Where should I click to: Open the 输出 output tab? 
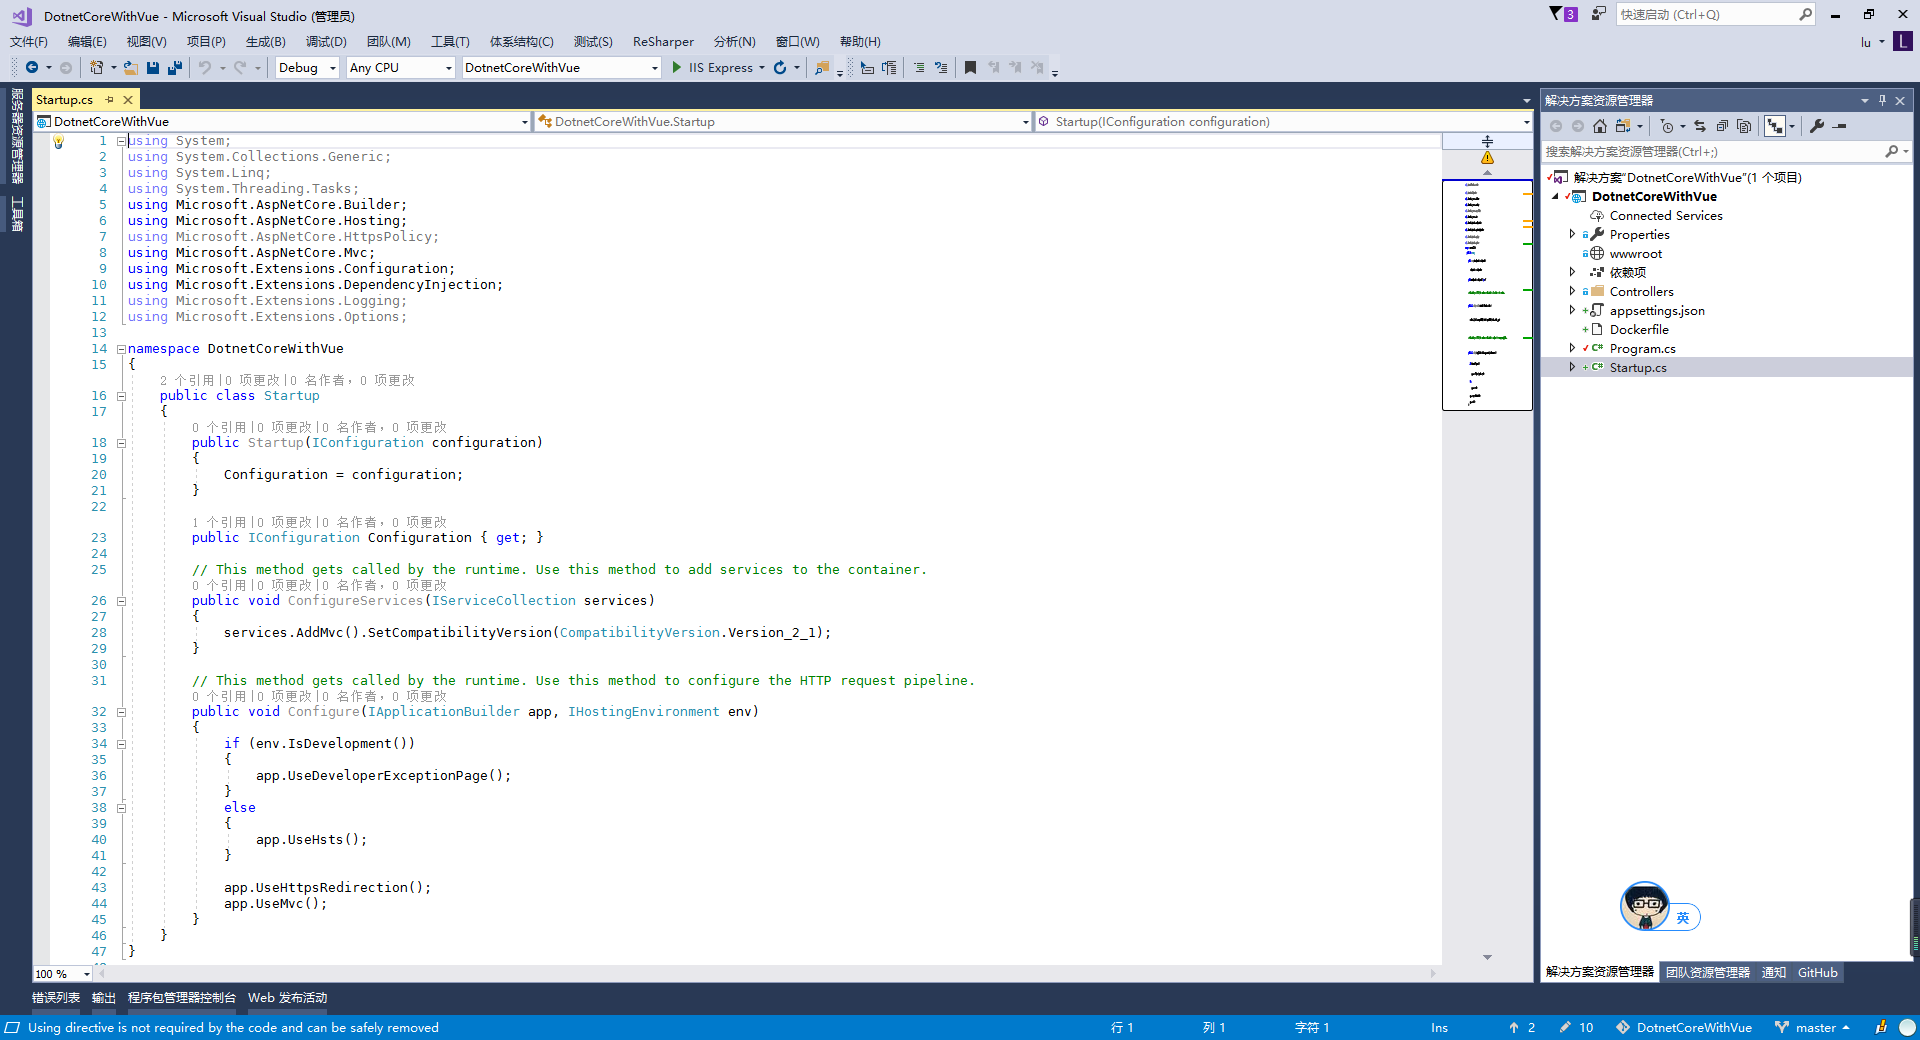[x=104, y=997]
